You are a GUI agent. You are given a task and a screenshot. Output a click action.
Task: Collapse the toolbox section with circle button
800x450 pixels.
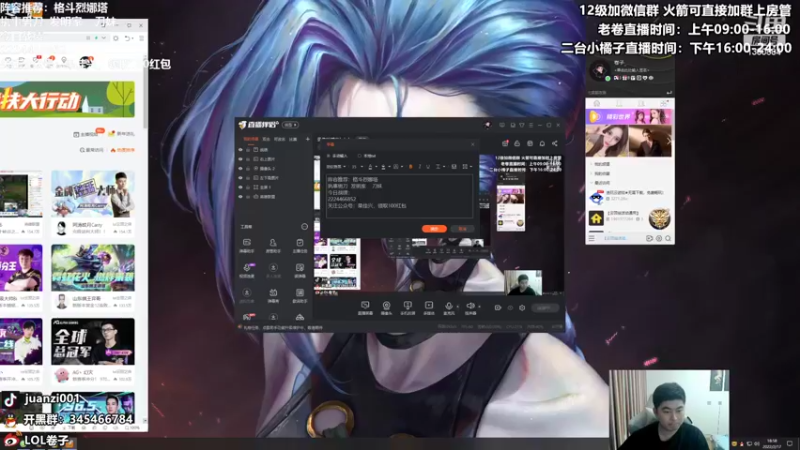point(305,227)
